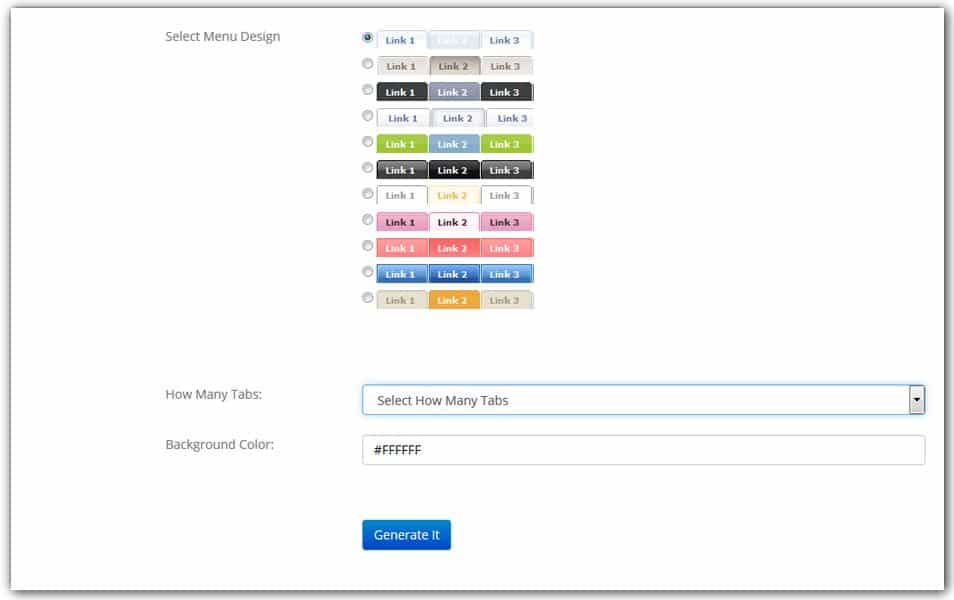Click Link 1 in the first menu preview
This screenshot has height=600, width=954.
[399, 39]
